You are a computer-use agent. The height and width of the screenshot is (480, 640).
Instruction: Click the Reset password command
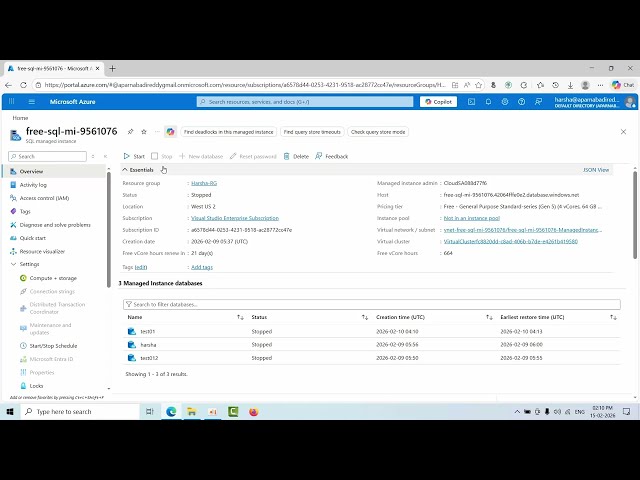coord(253,156)
